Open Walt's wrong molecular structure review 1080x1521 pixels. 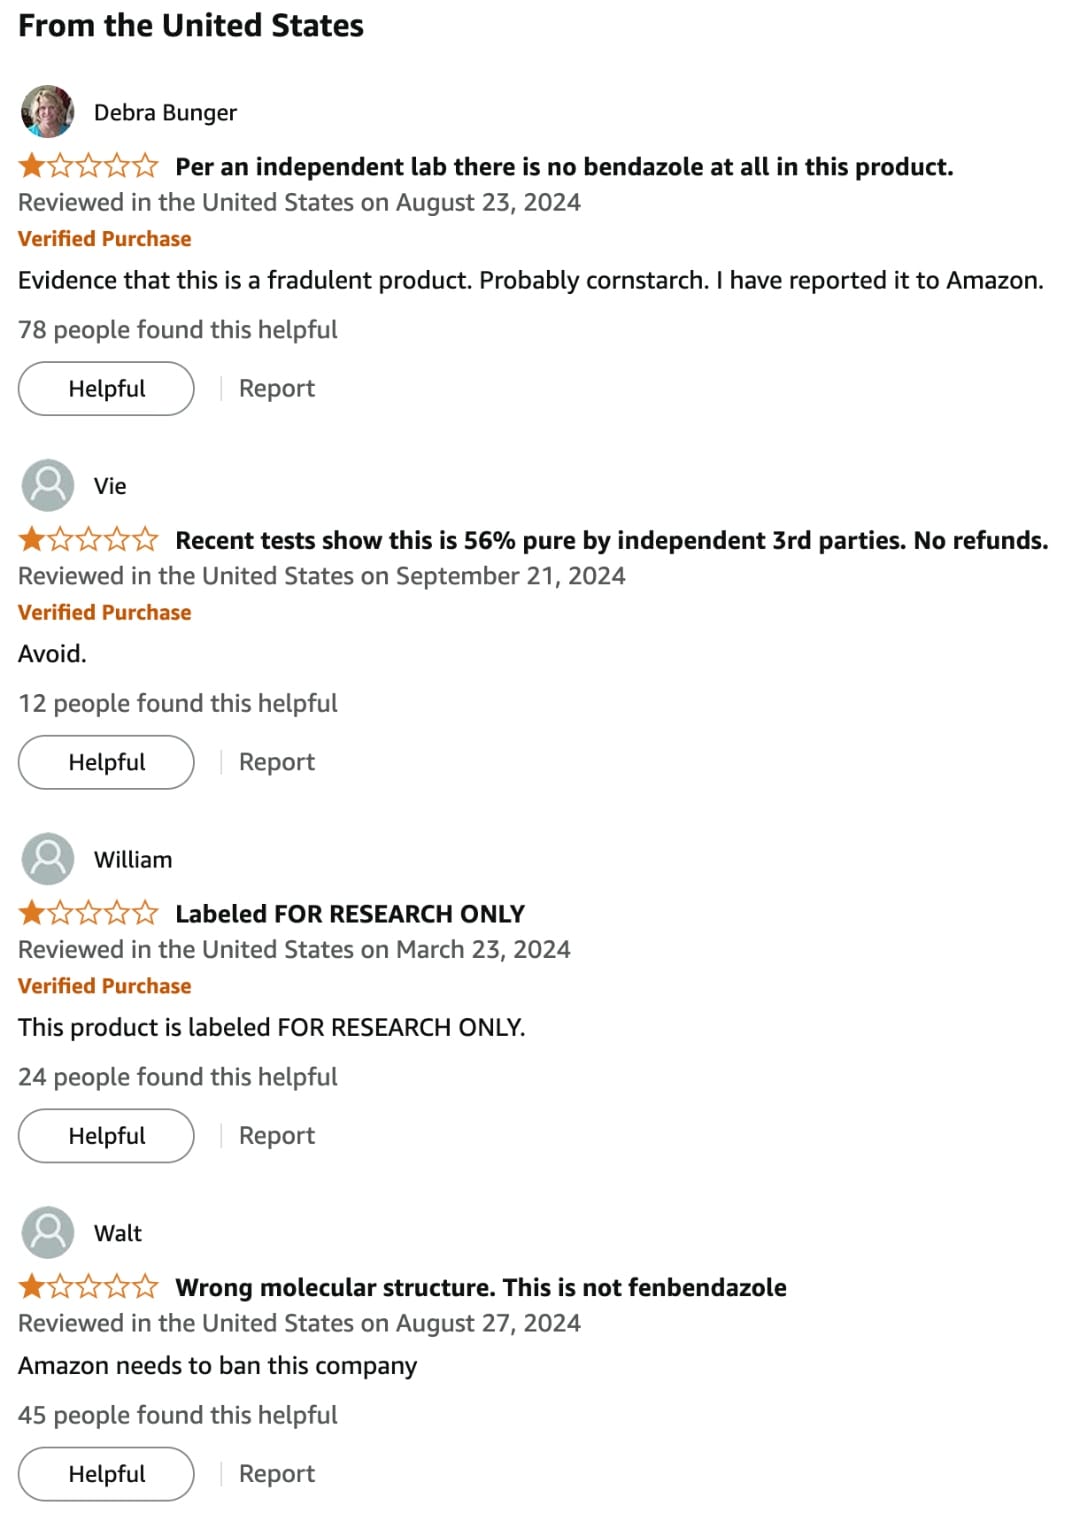click(x=480, y=1287)
